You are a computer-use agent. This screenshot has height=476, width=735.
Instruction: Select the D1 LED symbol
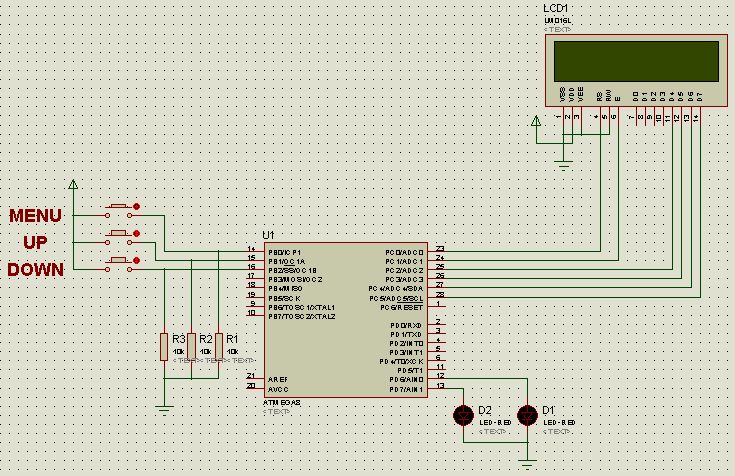tap(527, 416)
